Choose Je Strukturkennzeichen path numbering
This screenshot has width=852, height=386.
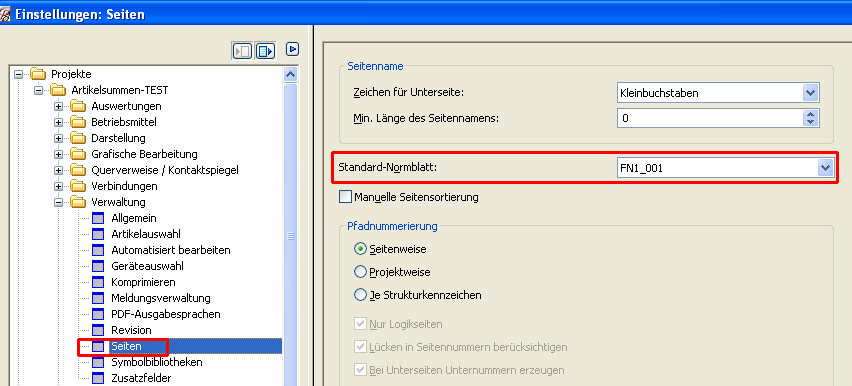pos(360,295)
